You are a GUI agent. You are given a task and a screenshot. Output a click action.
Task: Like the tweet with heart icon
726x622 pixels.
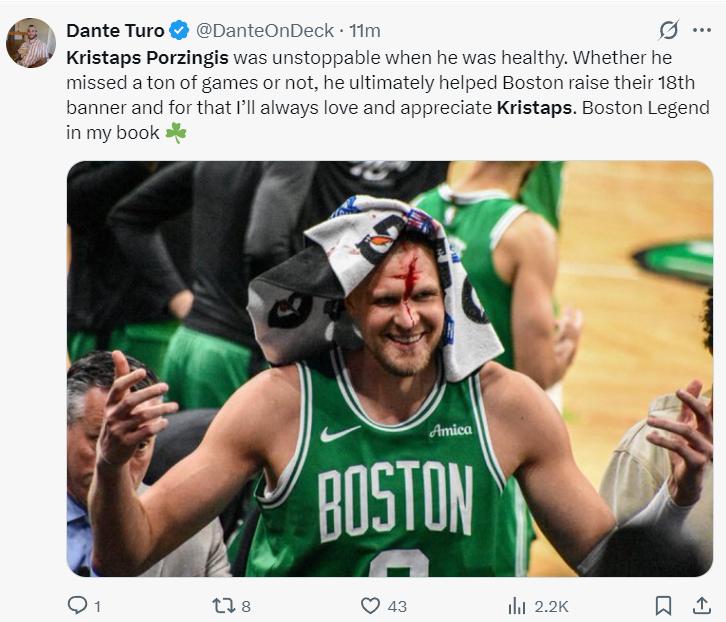pyautogui.click(x=370, y=605)
